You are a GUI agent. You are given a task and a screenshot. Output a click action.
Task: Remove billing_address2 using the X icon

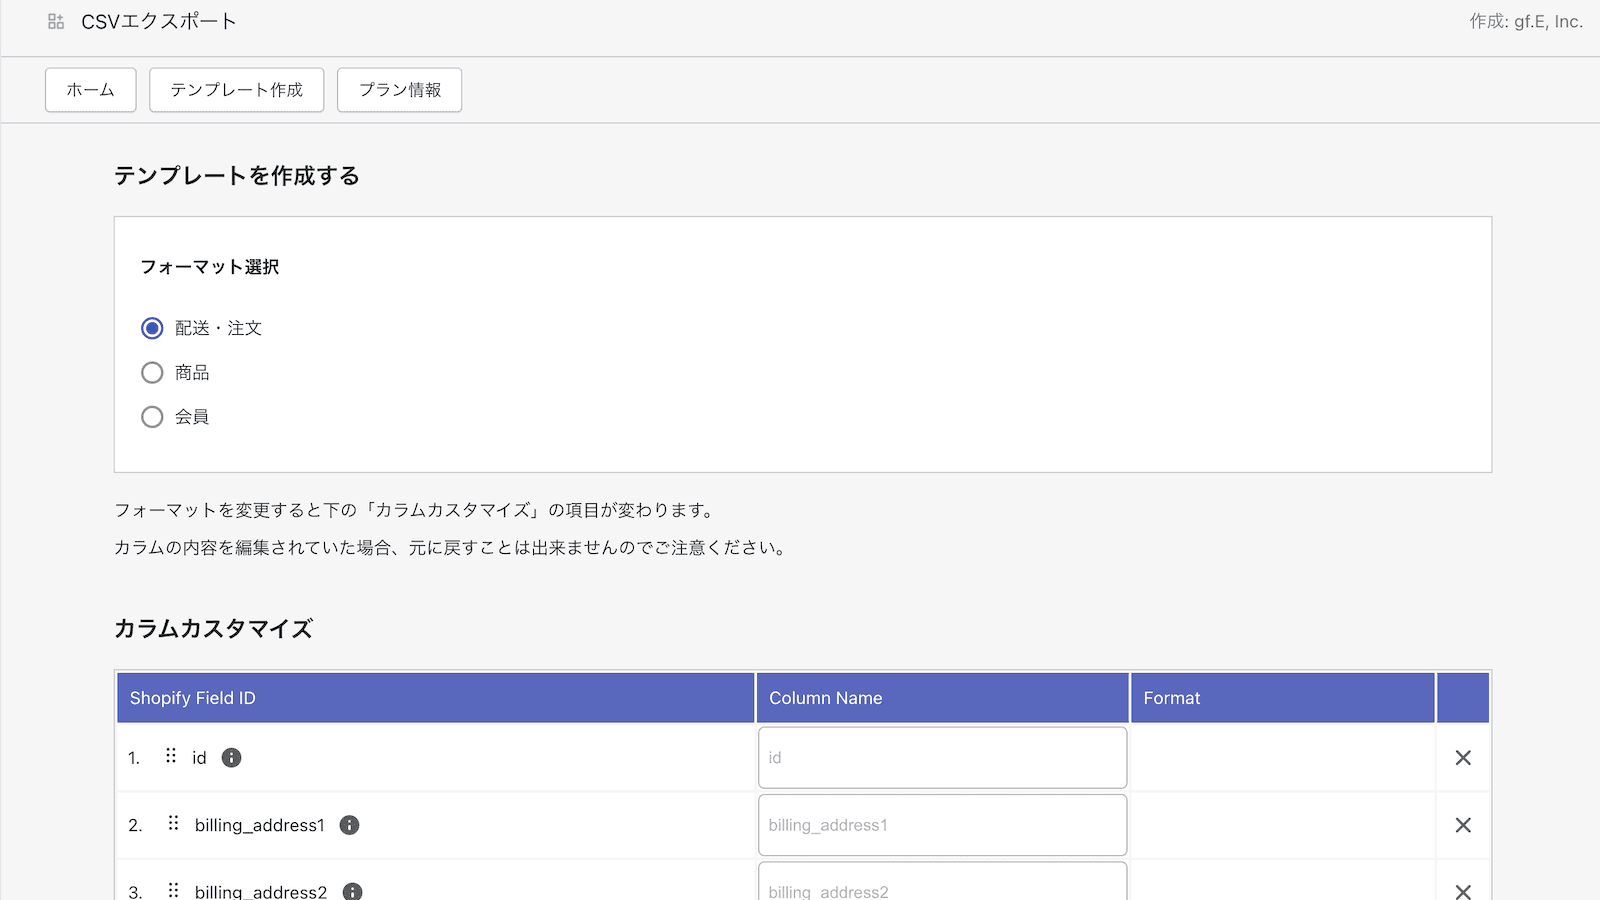[x=1462, y=891]
